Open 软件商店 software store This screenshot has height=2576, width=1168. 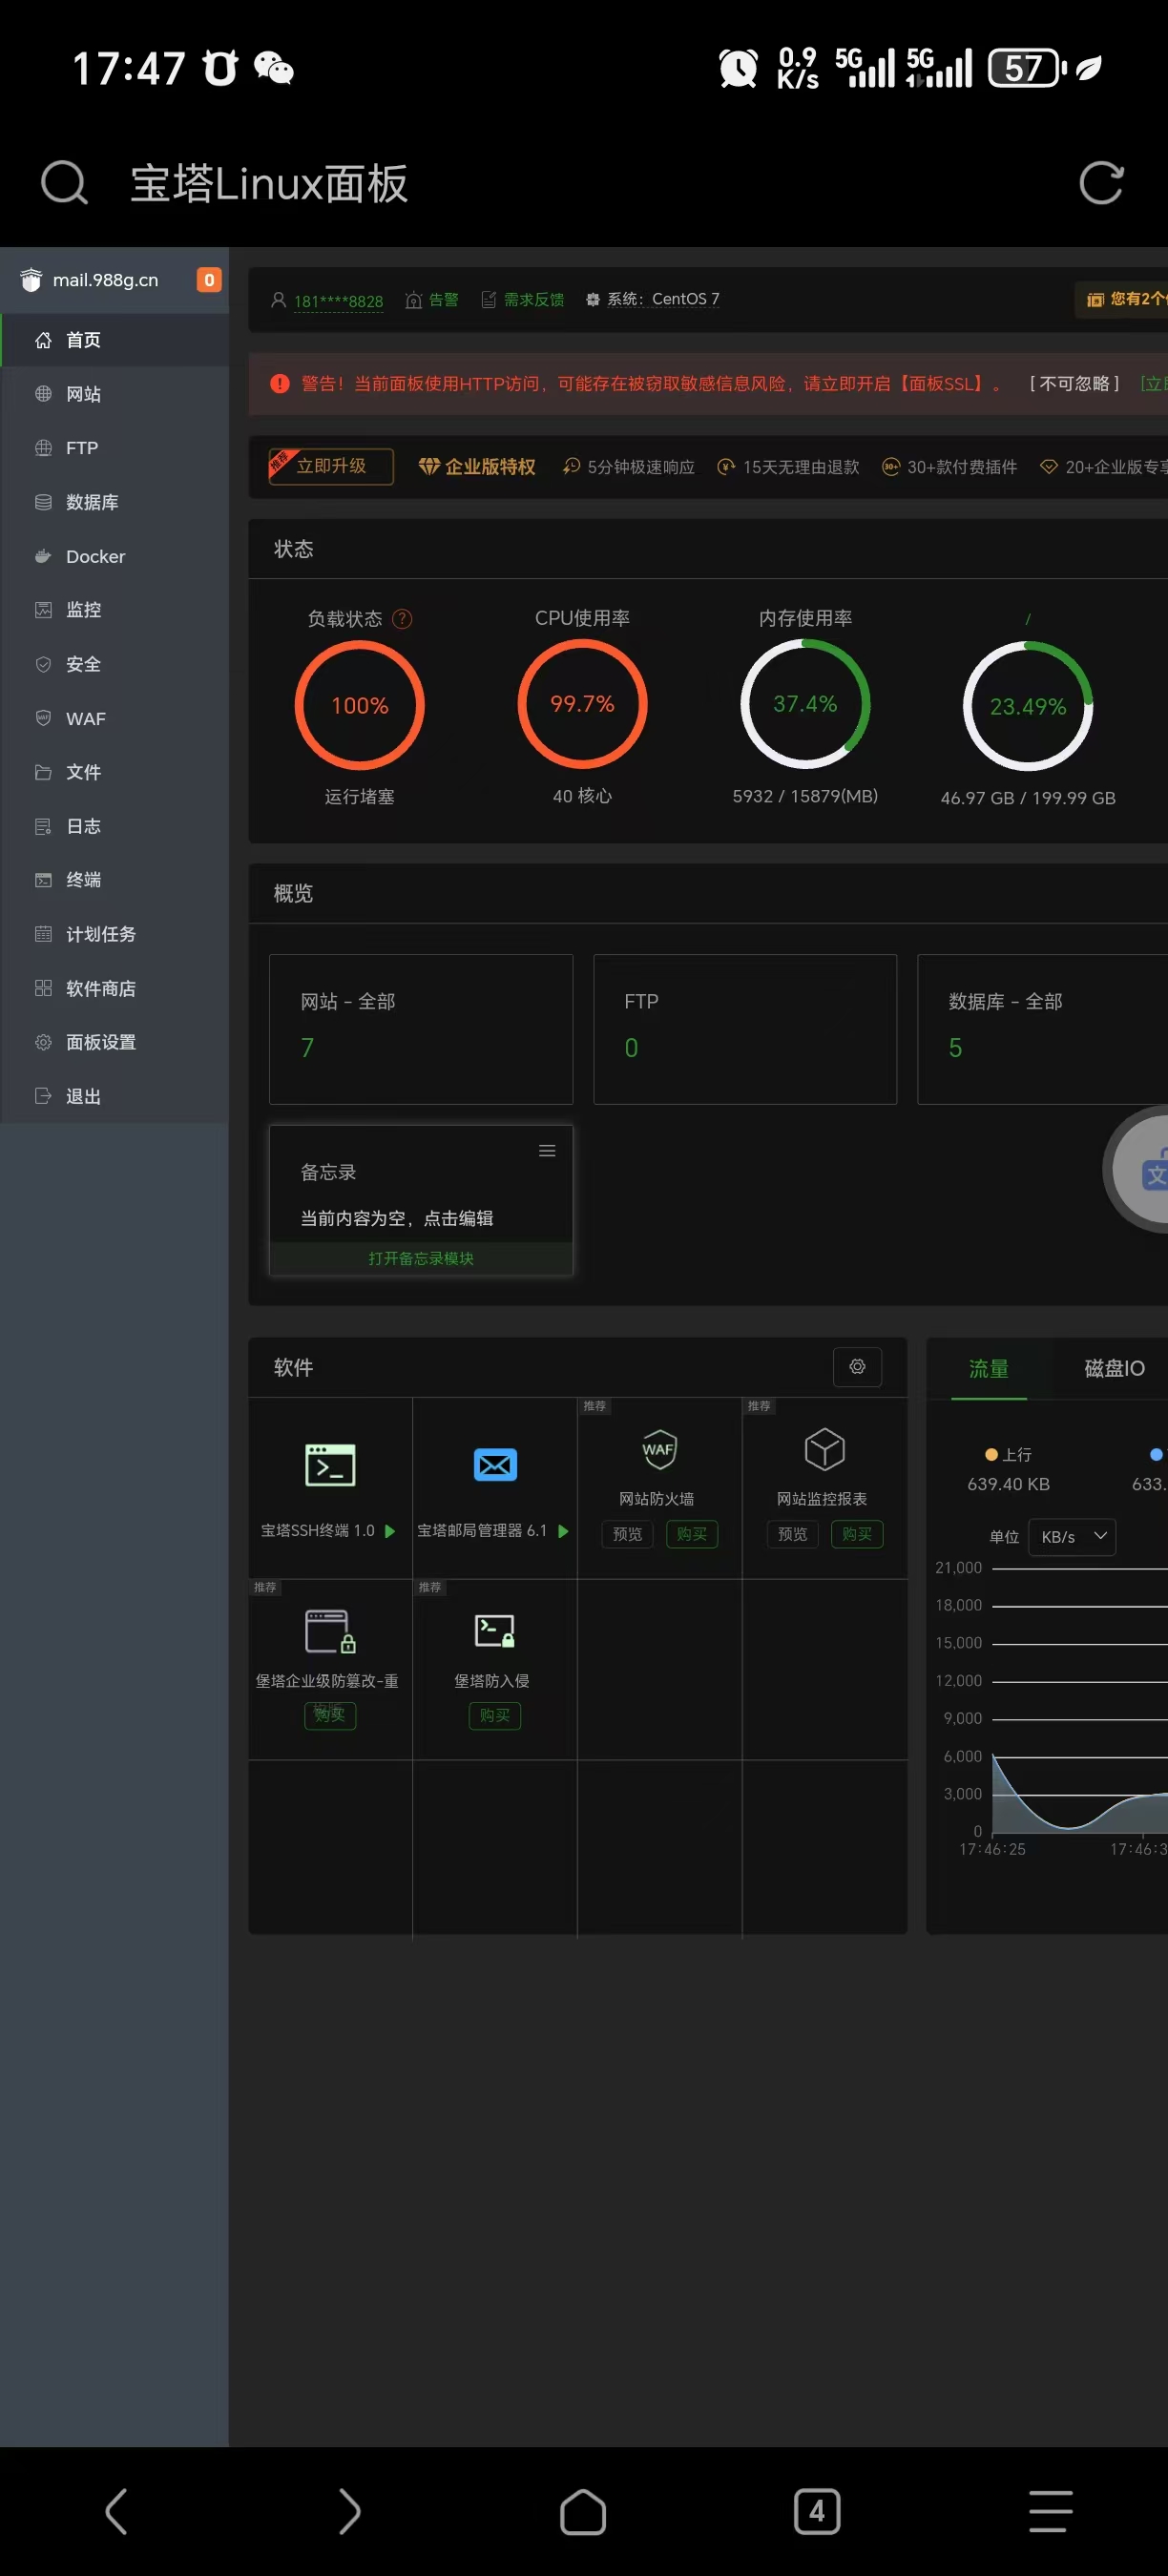point(115,988)
